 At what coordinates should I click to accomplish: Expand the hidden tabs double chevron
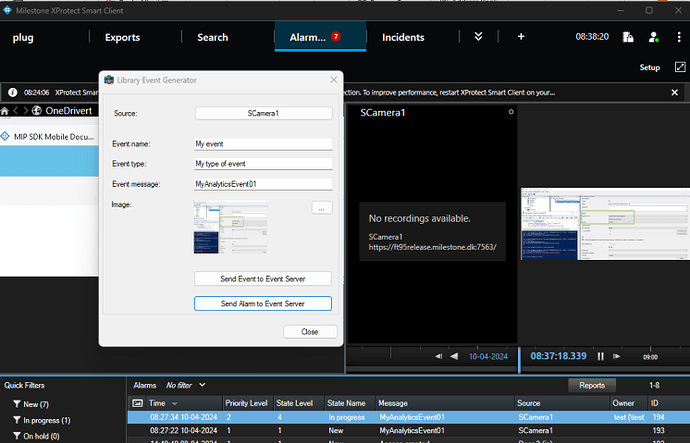tap(478, 37)
